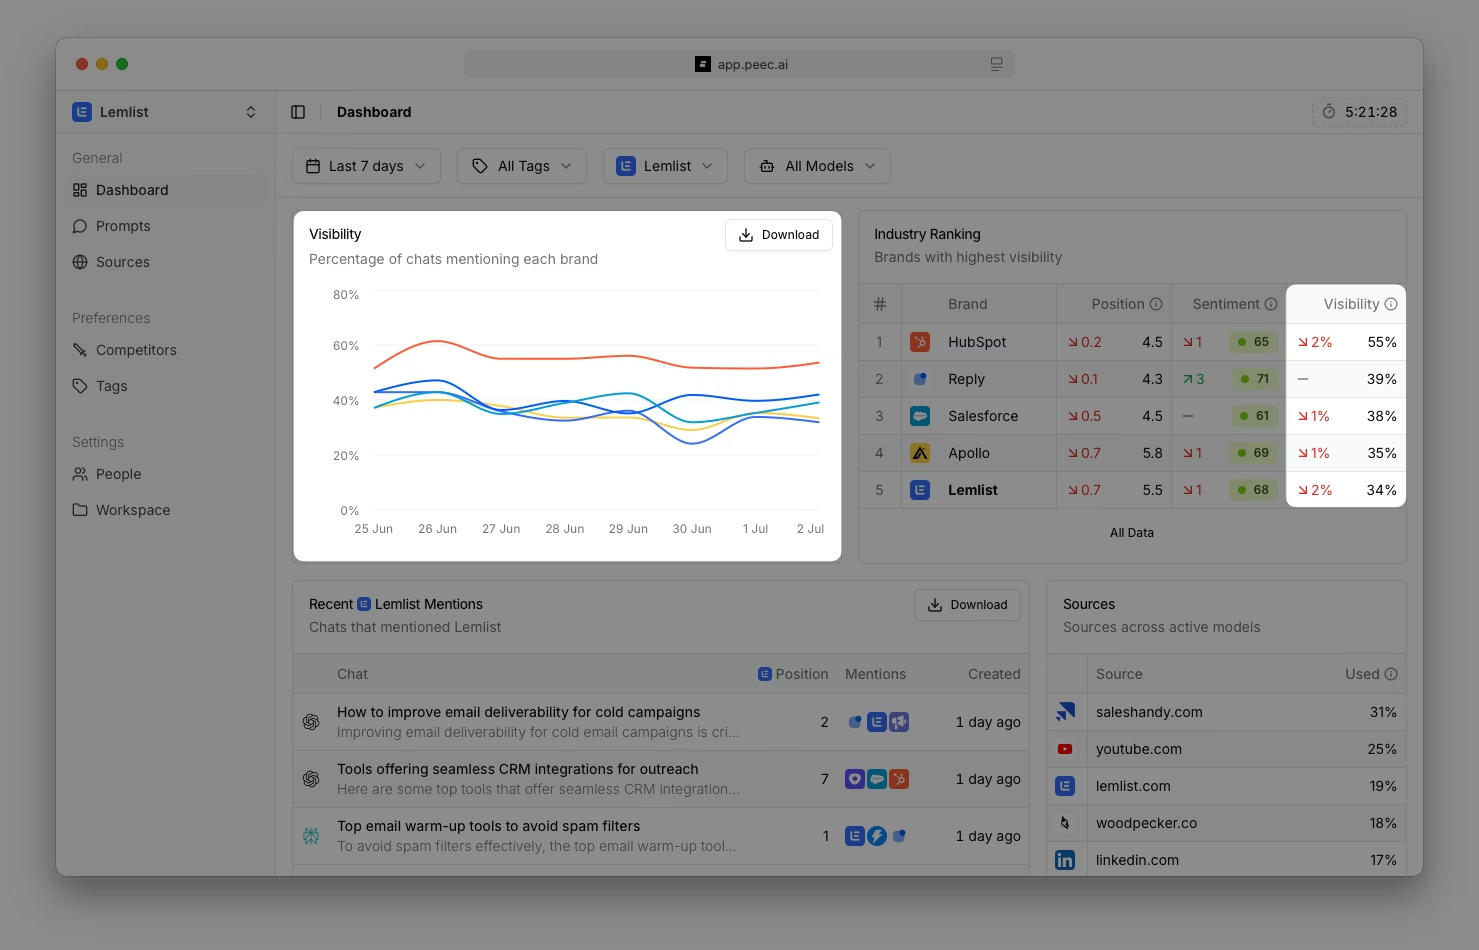Click the info icon next to Used
Screen dimensions: 1479x950
[1391, 674]
